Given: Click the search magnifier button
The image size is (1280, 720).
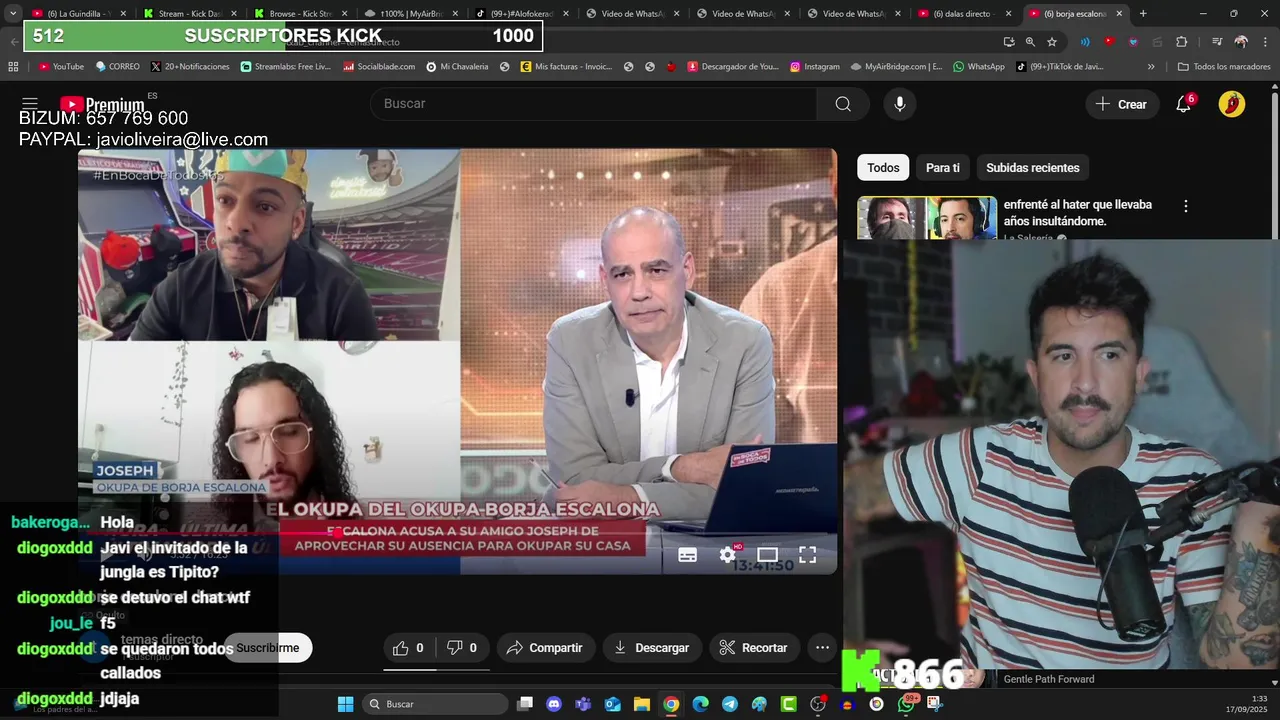Looking at the screenshot, I should pyautogui.click(x=843, y=104).
